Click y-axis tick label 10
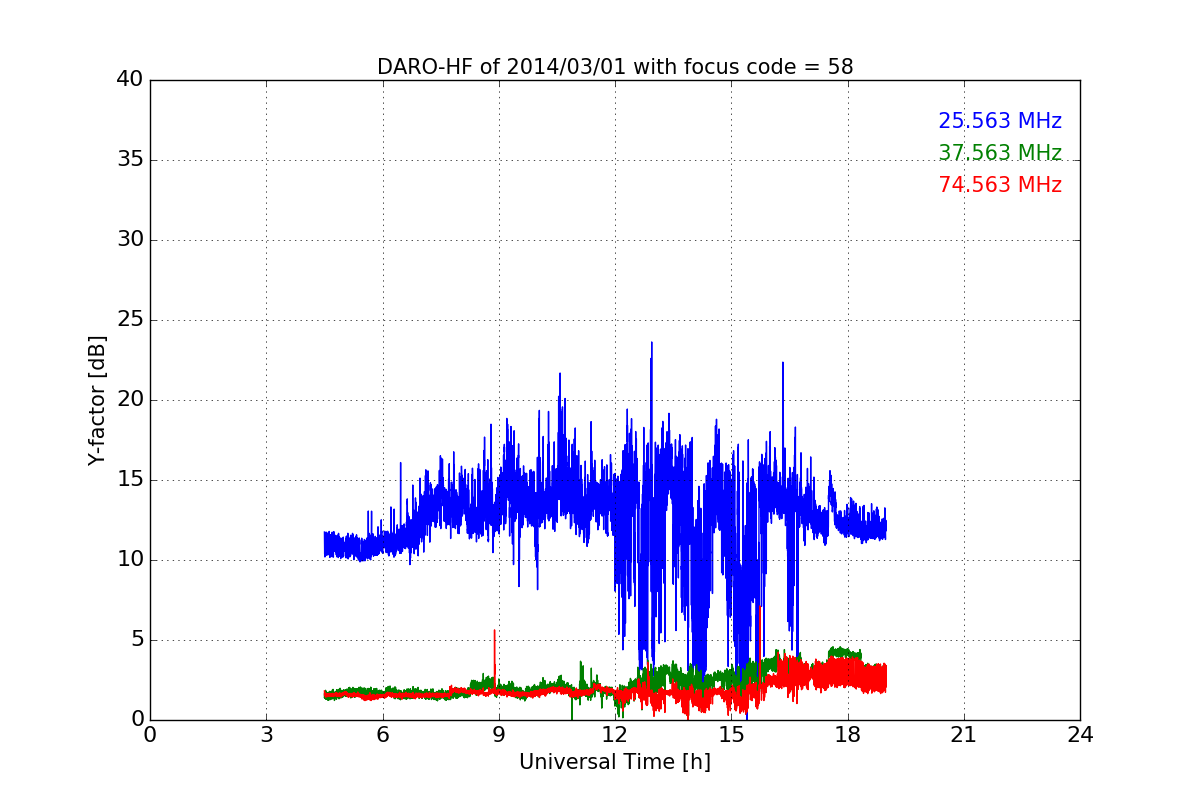The height and width of the screenshot is (800, 1200). (x=130, y=560)
